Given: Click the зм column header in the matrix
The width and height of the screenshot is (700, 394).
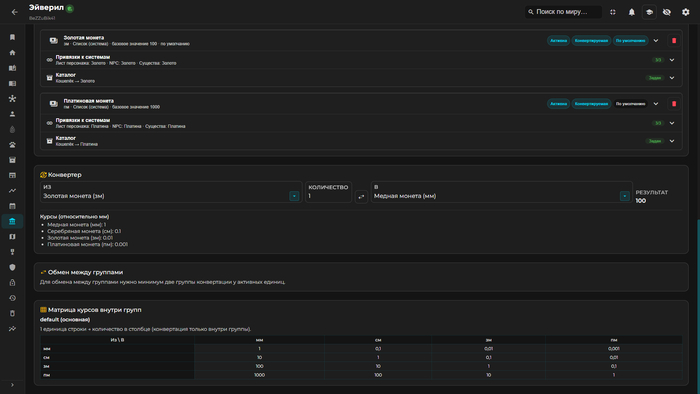Looking at the screenshot, I should [488, 340].
